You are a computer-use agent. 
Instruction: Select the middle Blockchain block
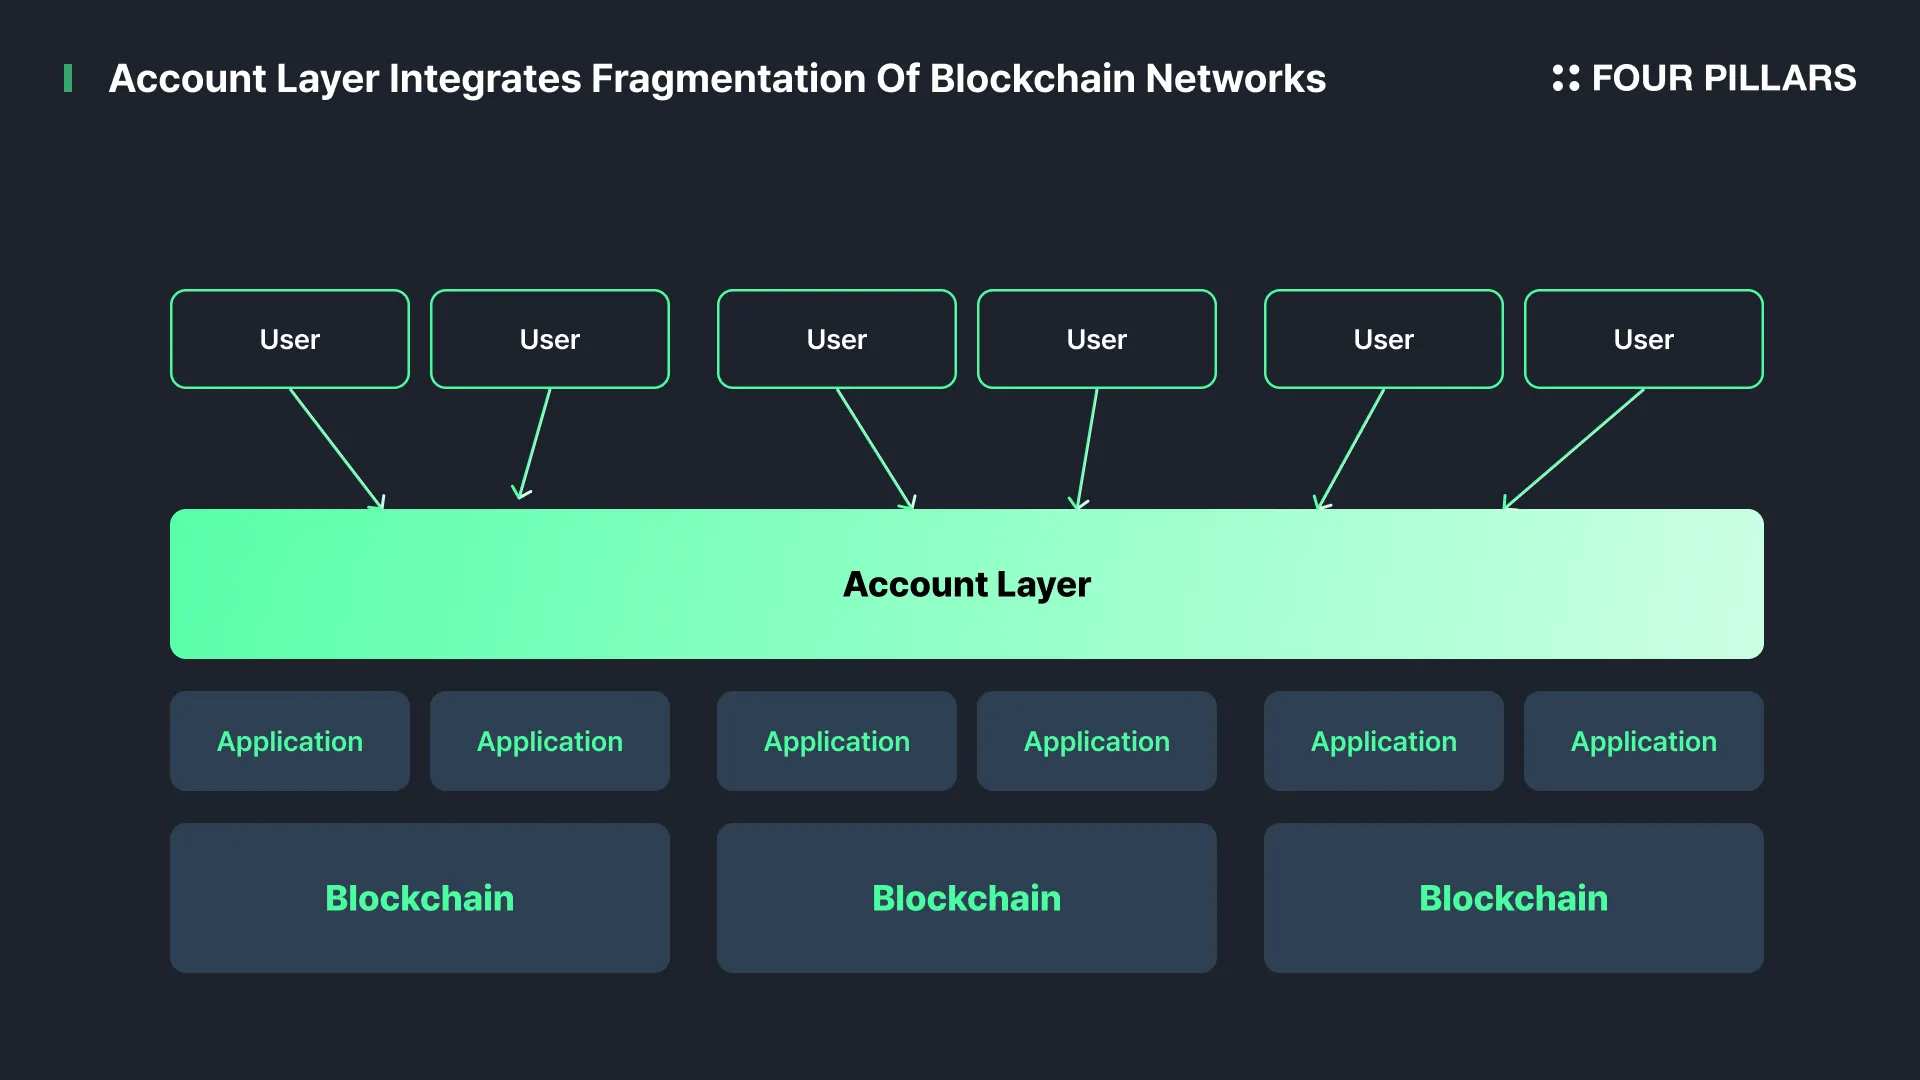(x=967, y=898)
